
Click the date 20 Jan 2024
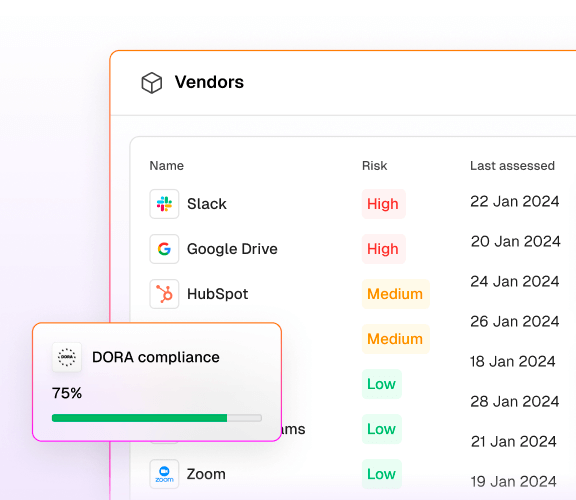click(516, 241)
